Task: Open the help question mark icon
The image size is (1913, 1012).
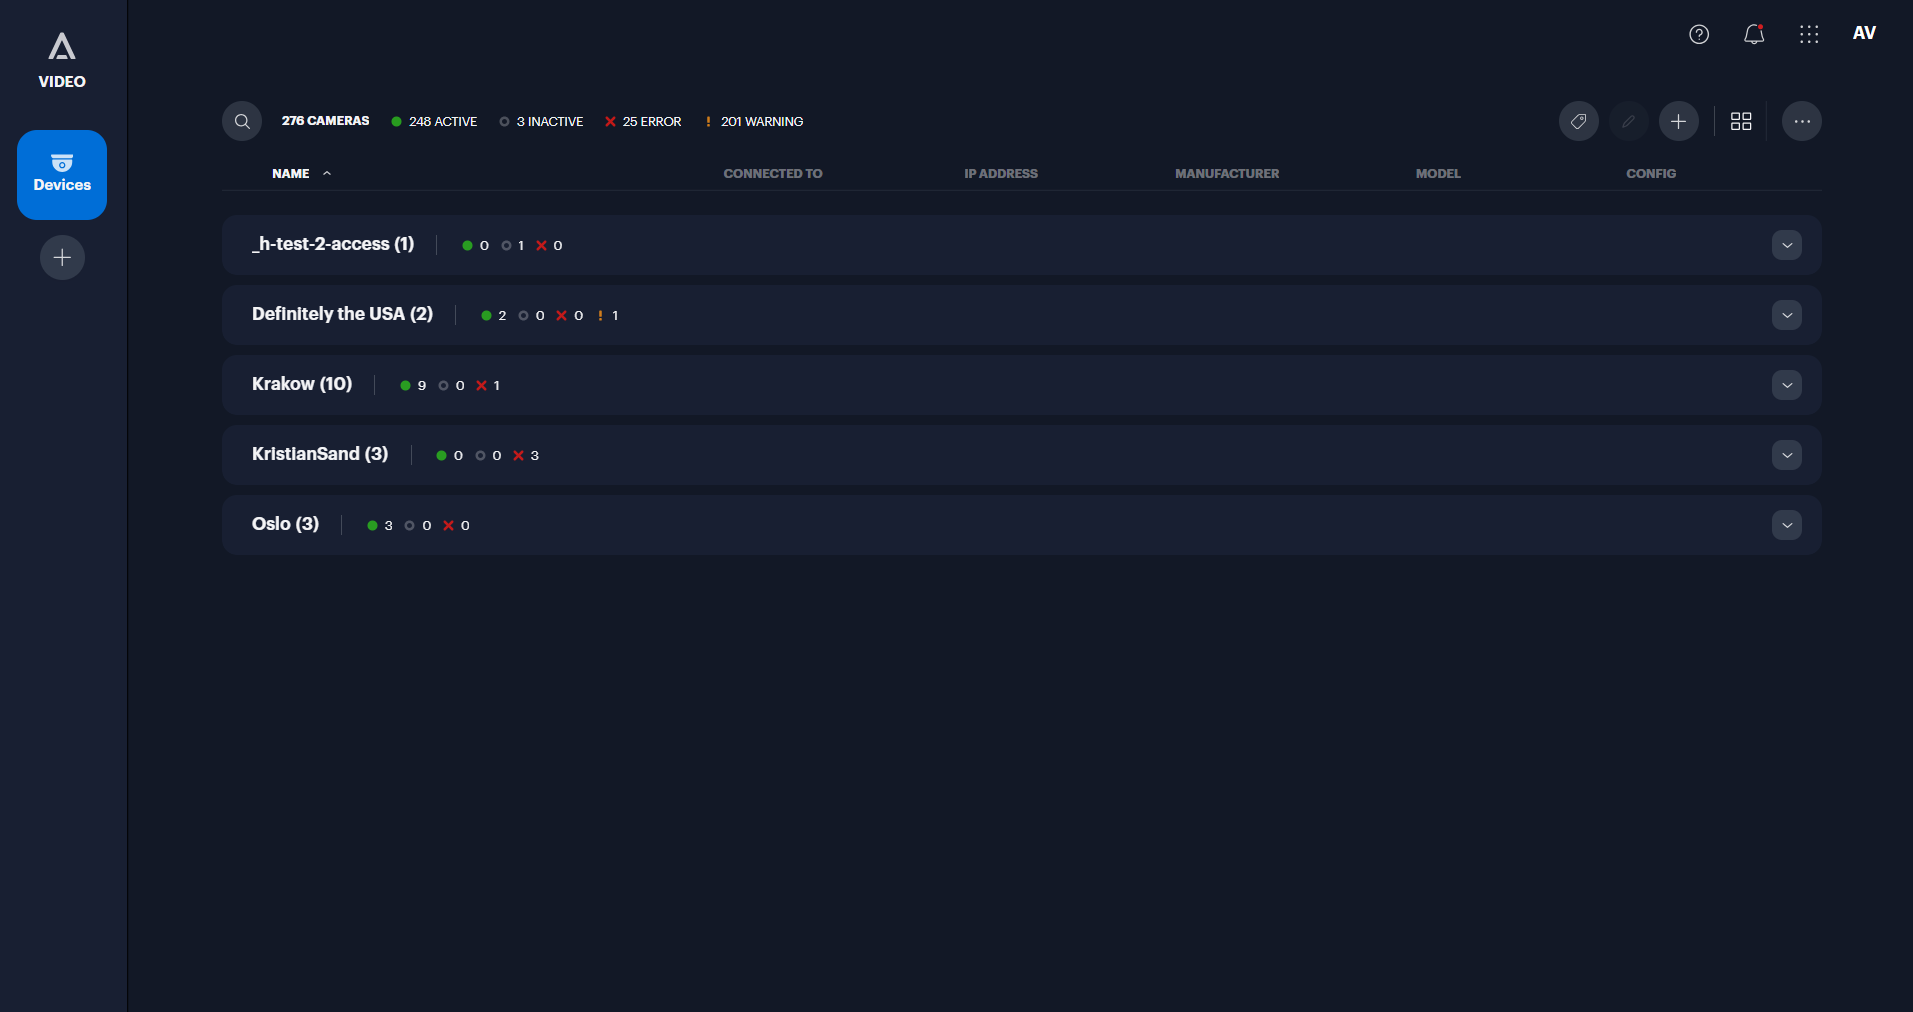Action: coord(1699,35)
